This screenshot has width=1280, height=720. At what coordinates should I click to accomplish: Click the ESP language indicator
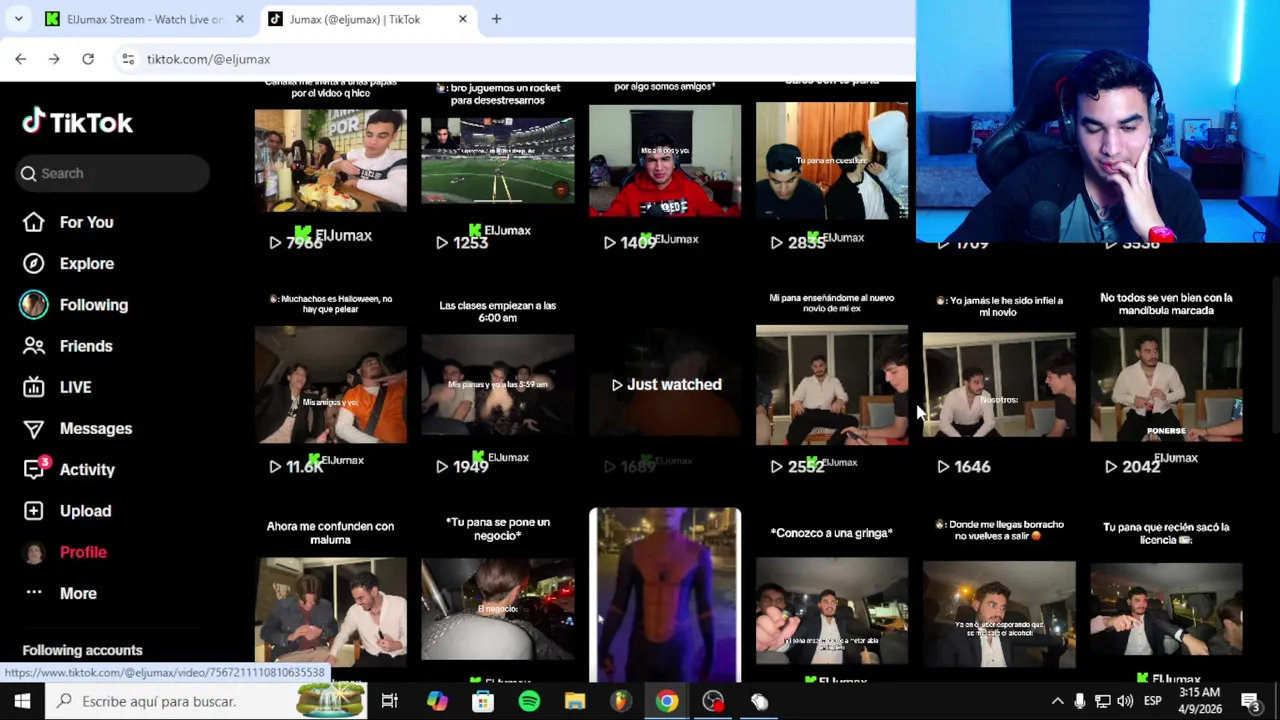coord(1152,701)
